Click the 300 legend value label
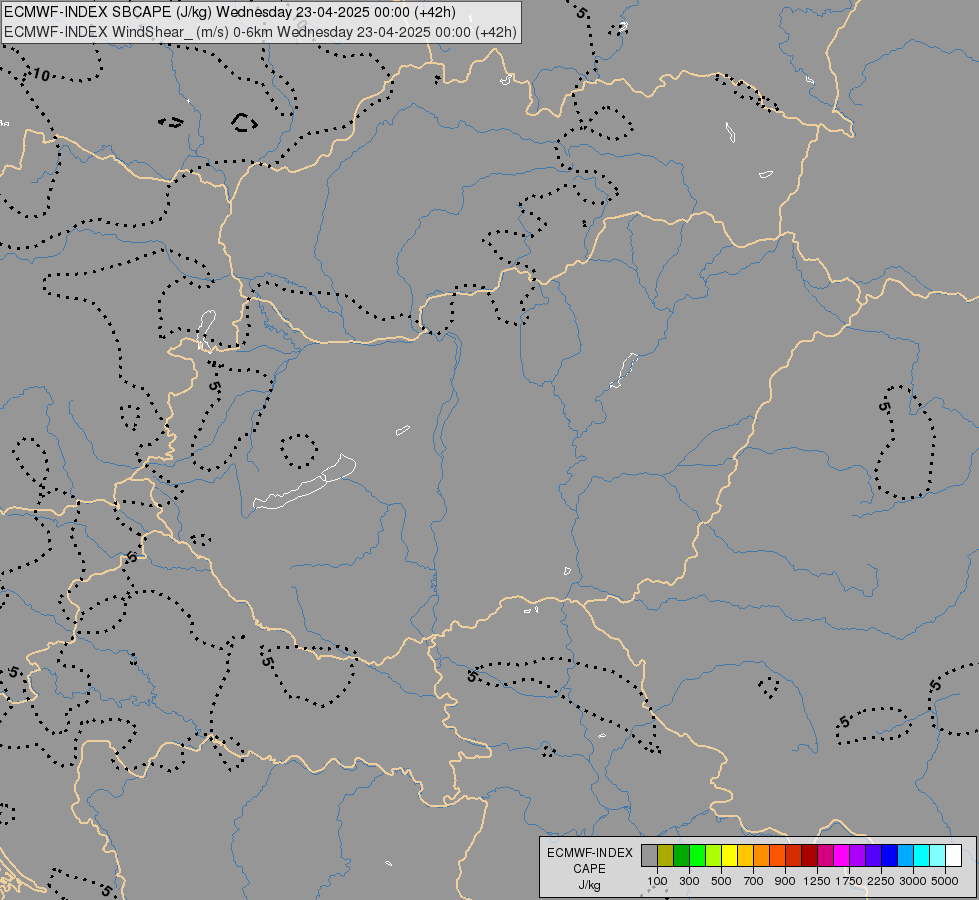Screen dimensions: 979x900 (689, 881)
